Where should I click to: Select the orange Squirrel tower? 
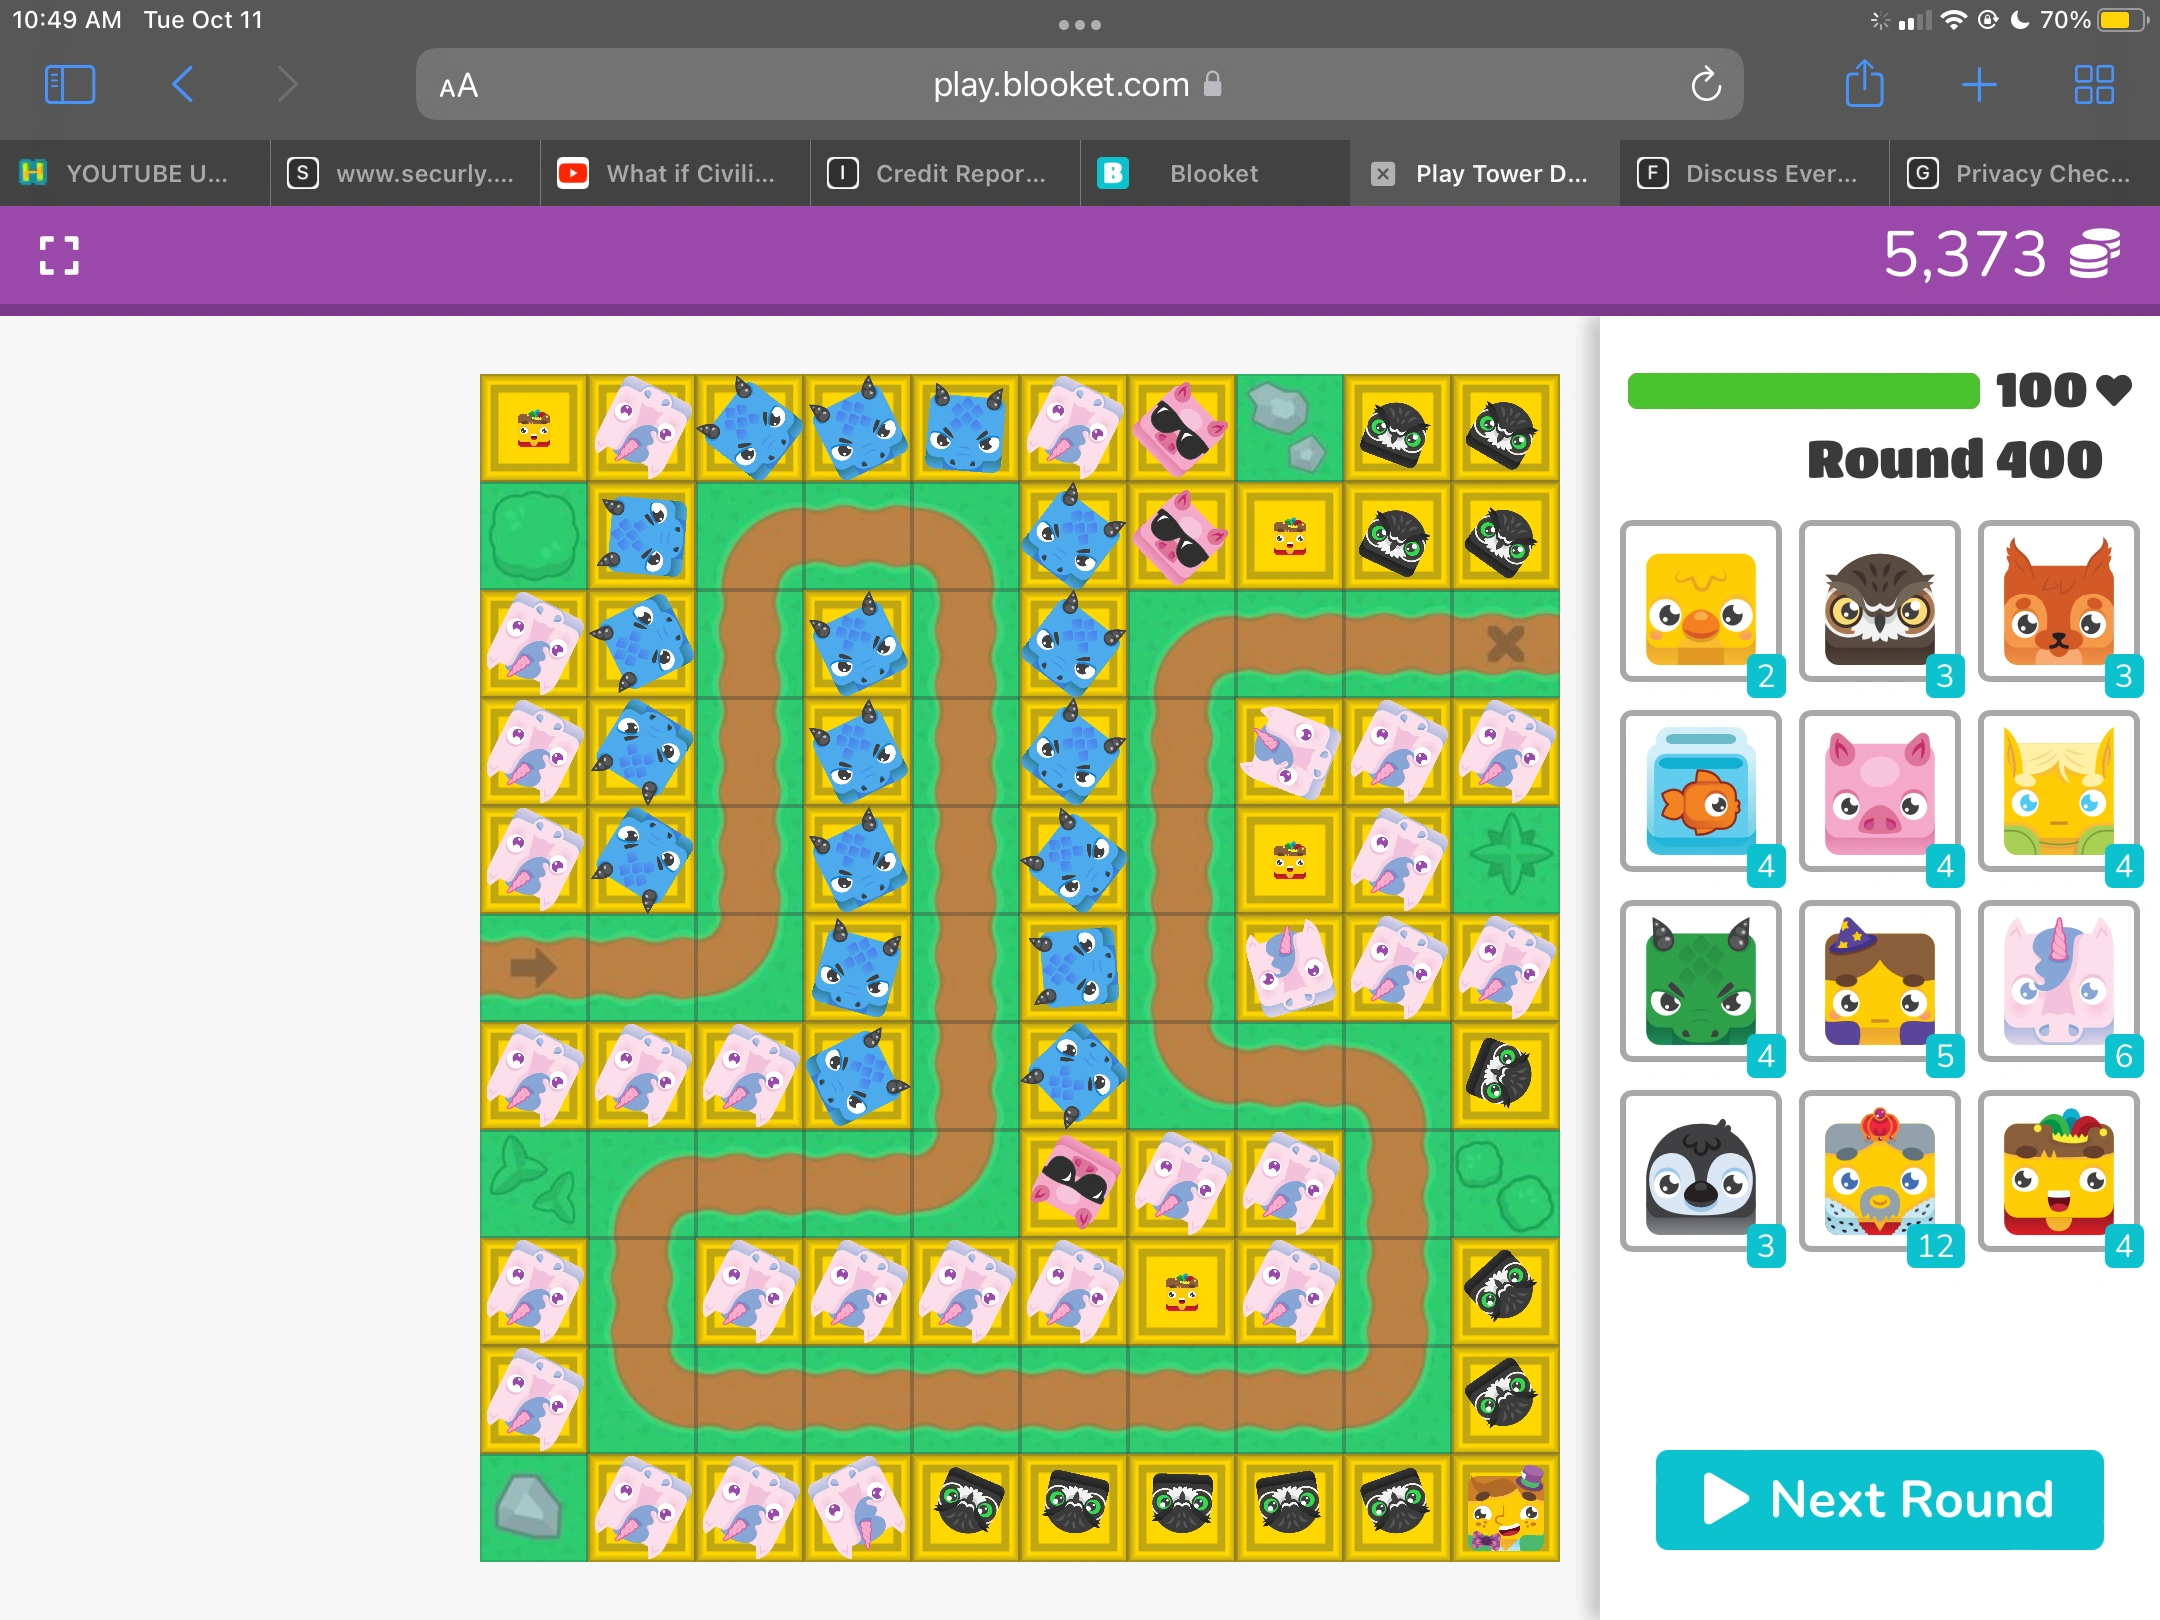pos(2058,602)
